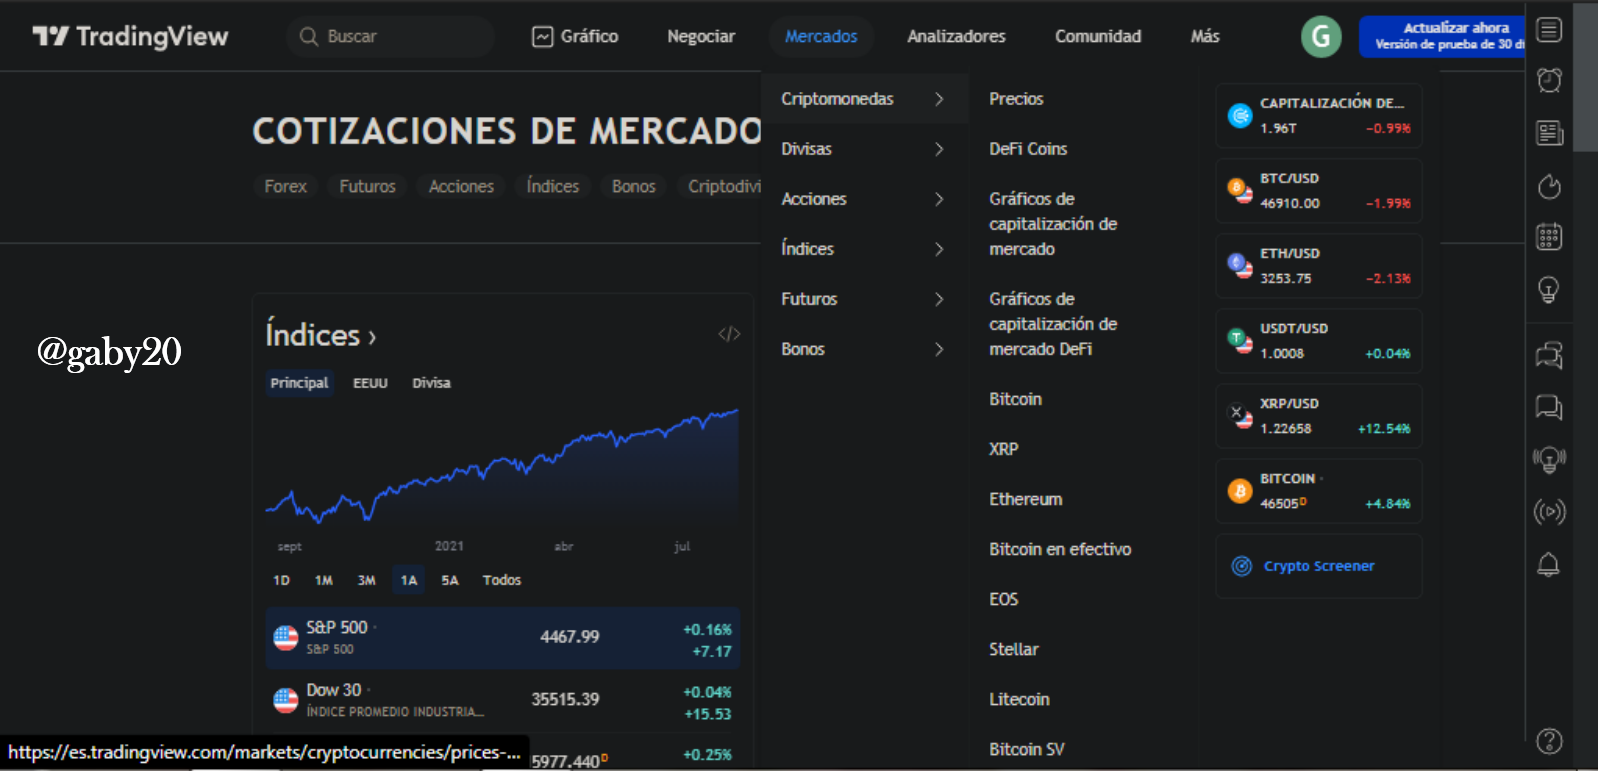Open the Ethereum link
The image size is (1598, 771).
coord(1026,499)
